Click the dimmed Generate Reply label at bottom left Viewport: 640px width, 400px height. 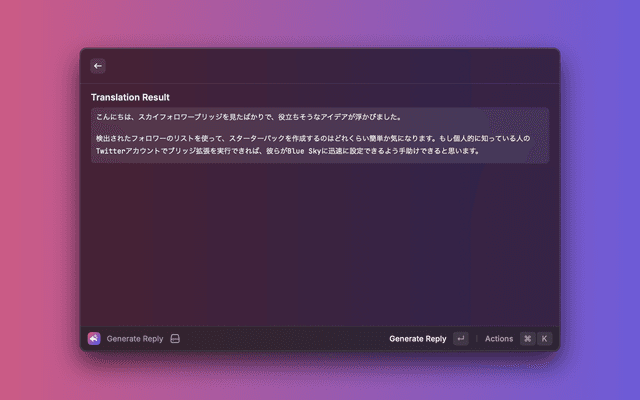tap(135, 339)
